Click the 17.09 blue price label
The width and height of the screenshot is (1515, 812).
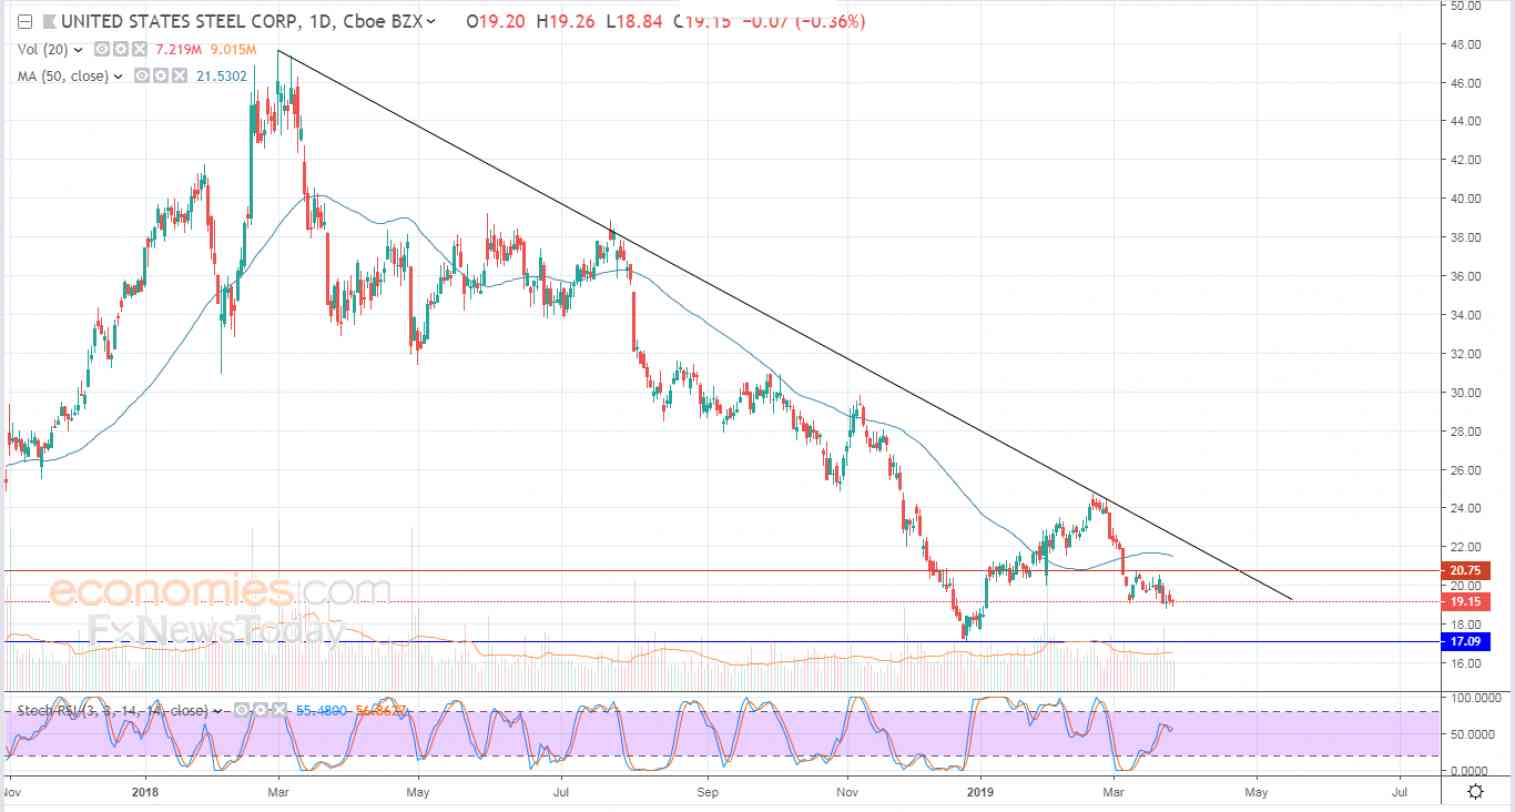pyautogui.click(x=1464, y=641)
